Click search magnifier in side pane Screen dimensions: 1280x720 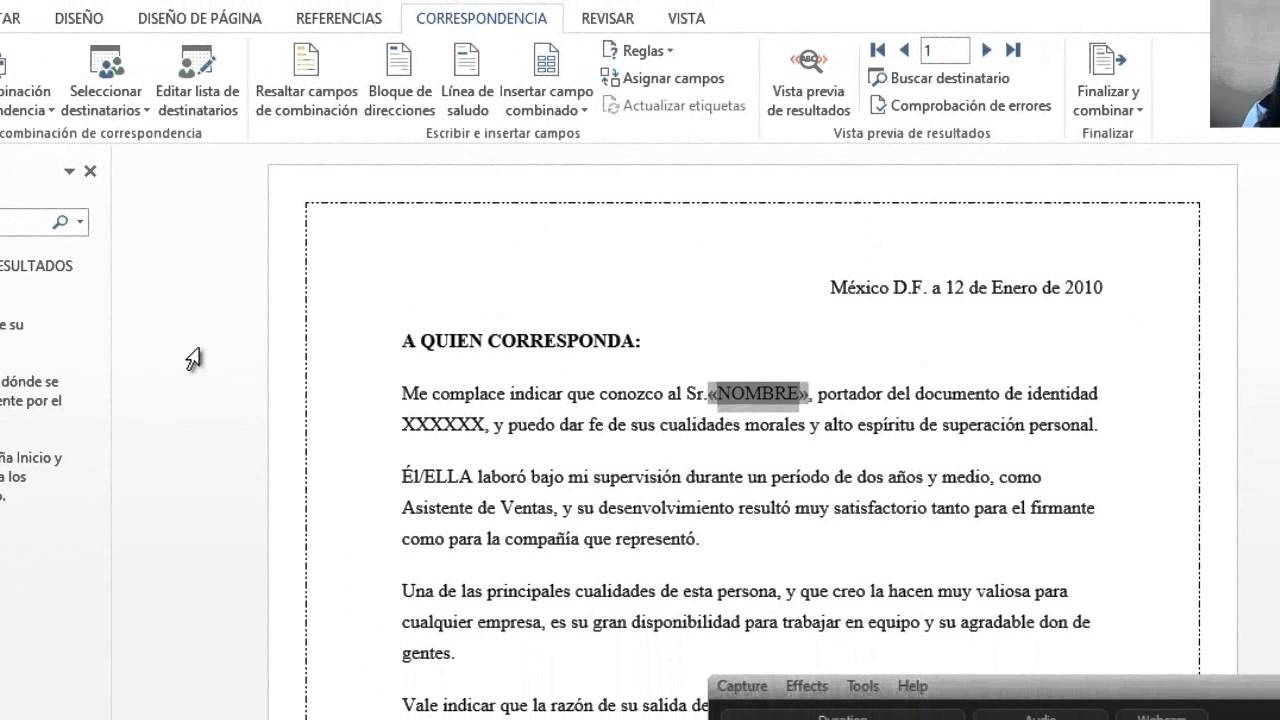60,222
